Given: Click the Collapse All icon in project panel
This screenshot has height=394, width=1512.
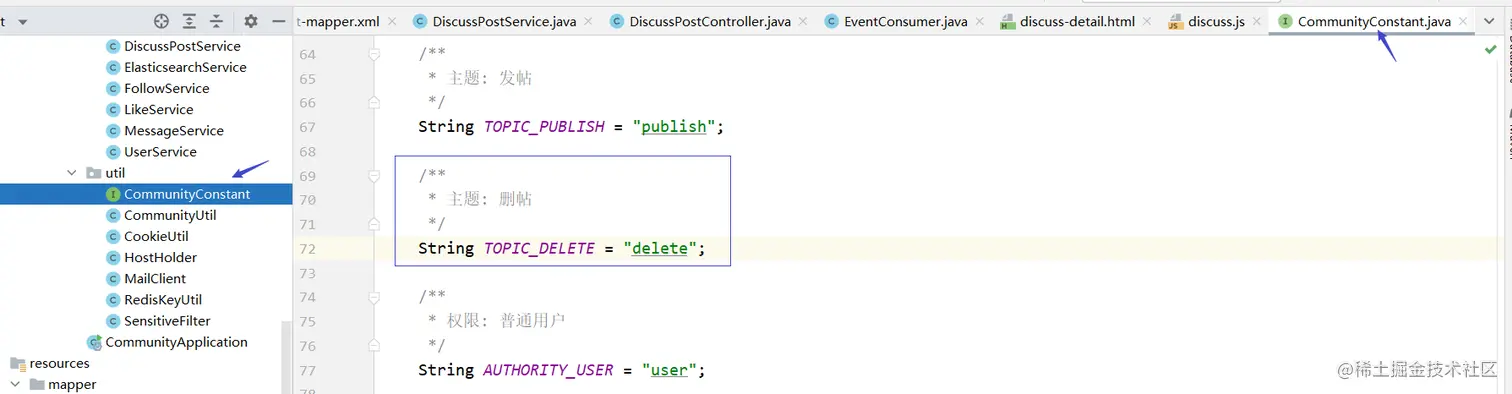Looking at the screenshot, I should (x=216, y=21).
